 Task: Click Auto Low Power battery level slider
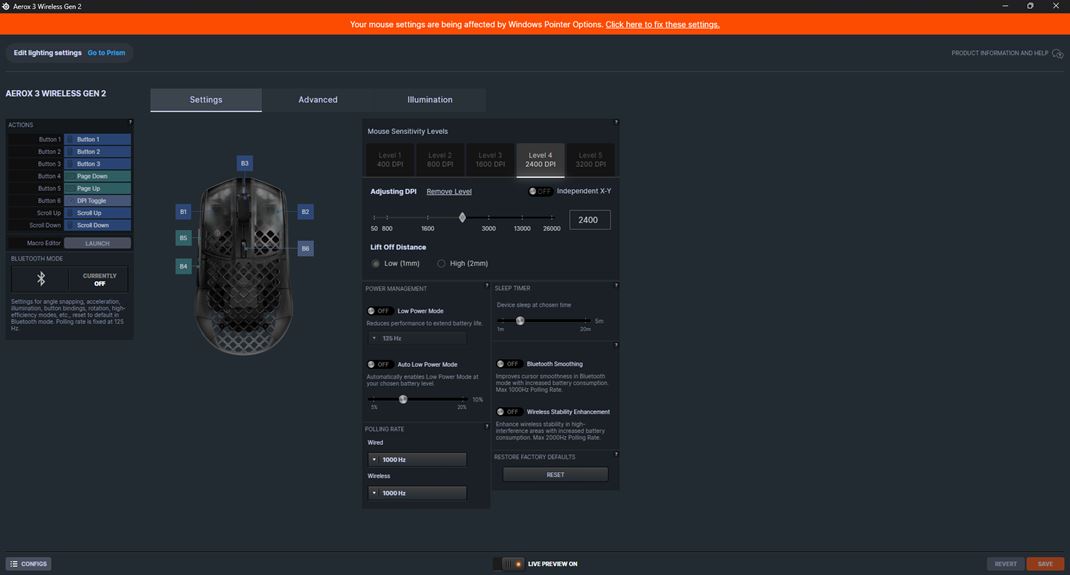(403, 399)
